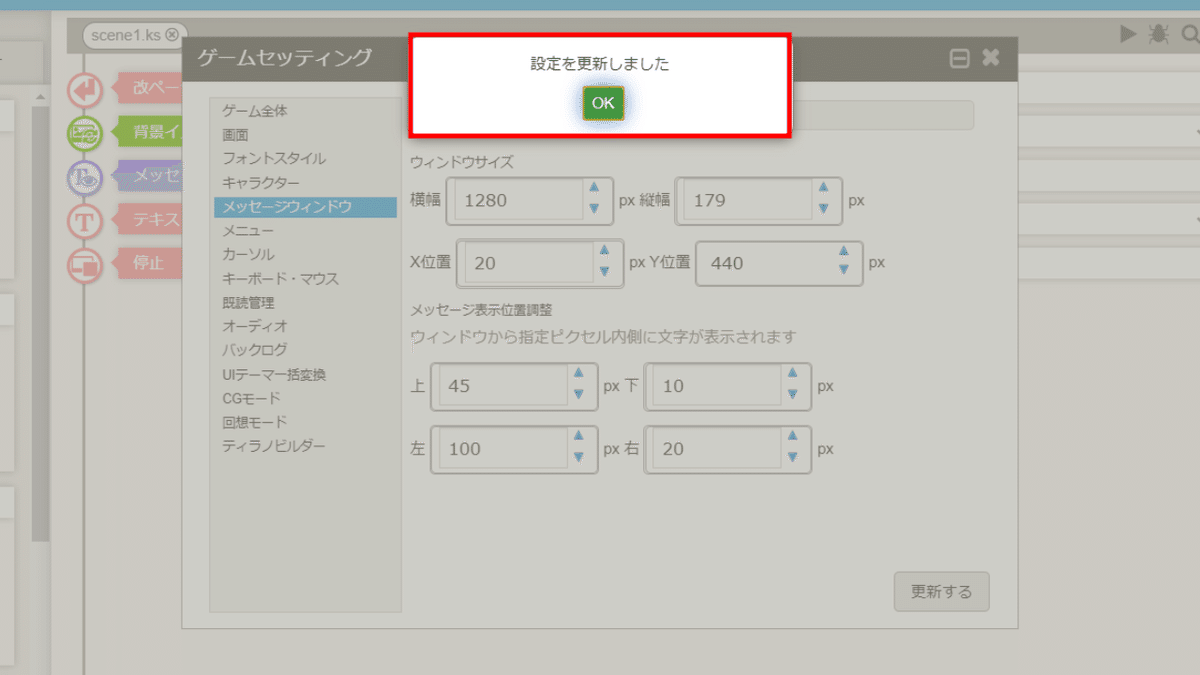1200x675 pixels.
Task: Click the 更新する button
Action: click(x=941, y=592)
